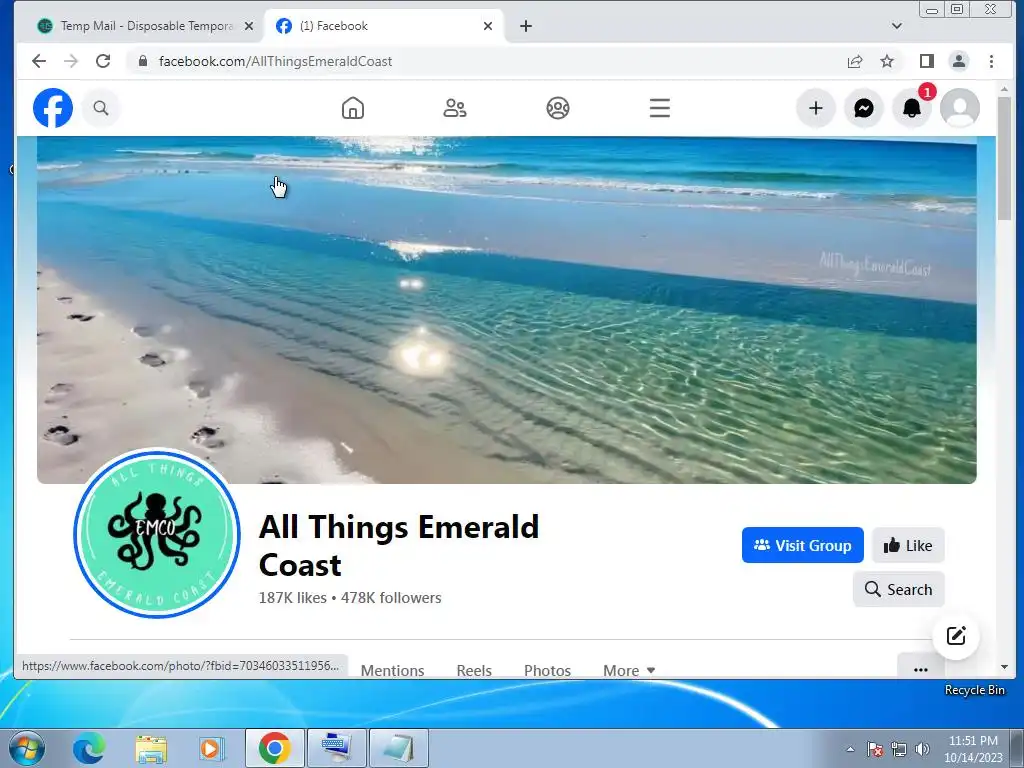
Task: Click the Create plus button
Action: coord(816,108)
